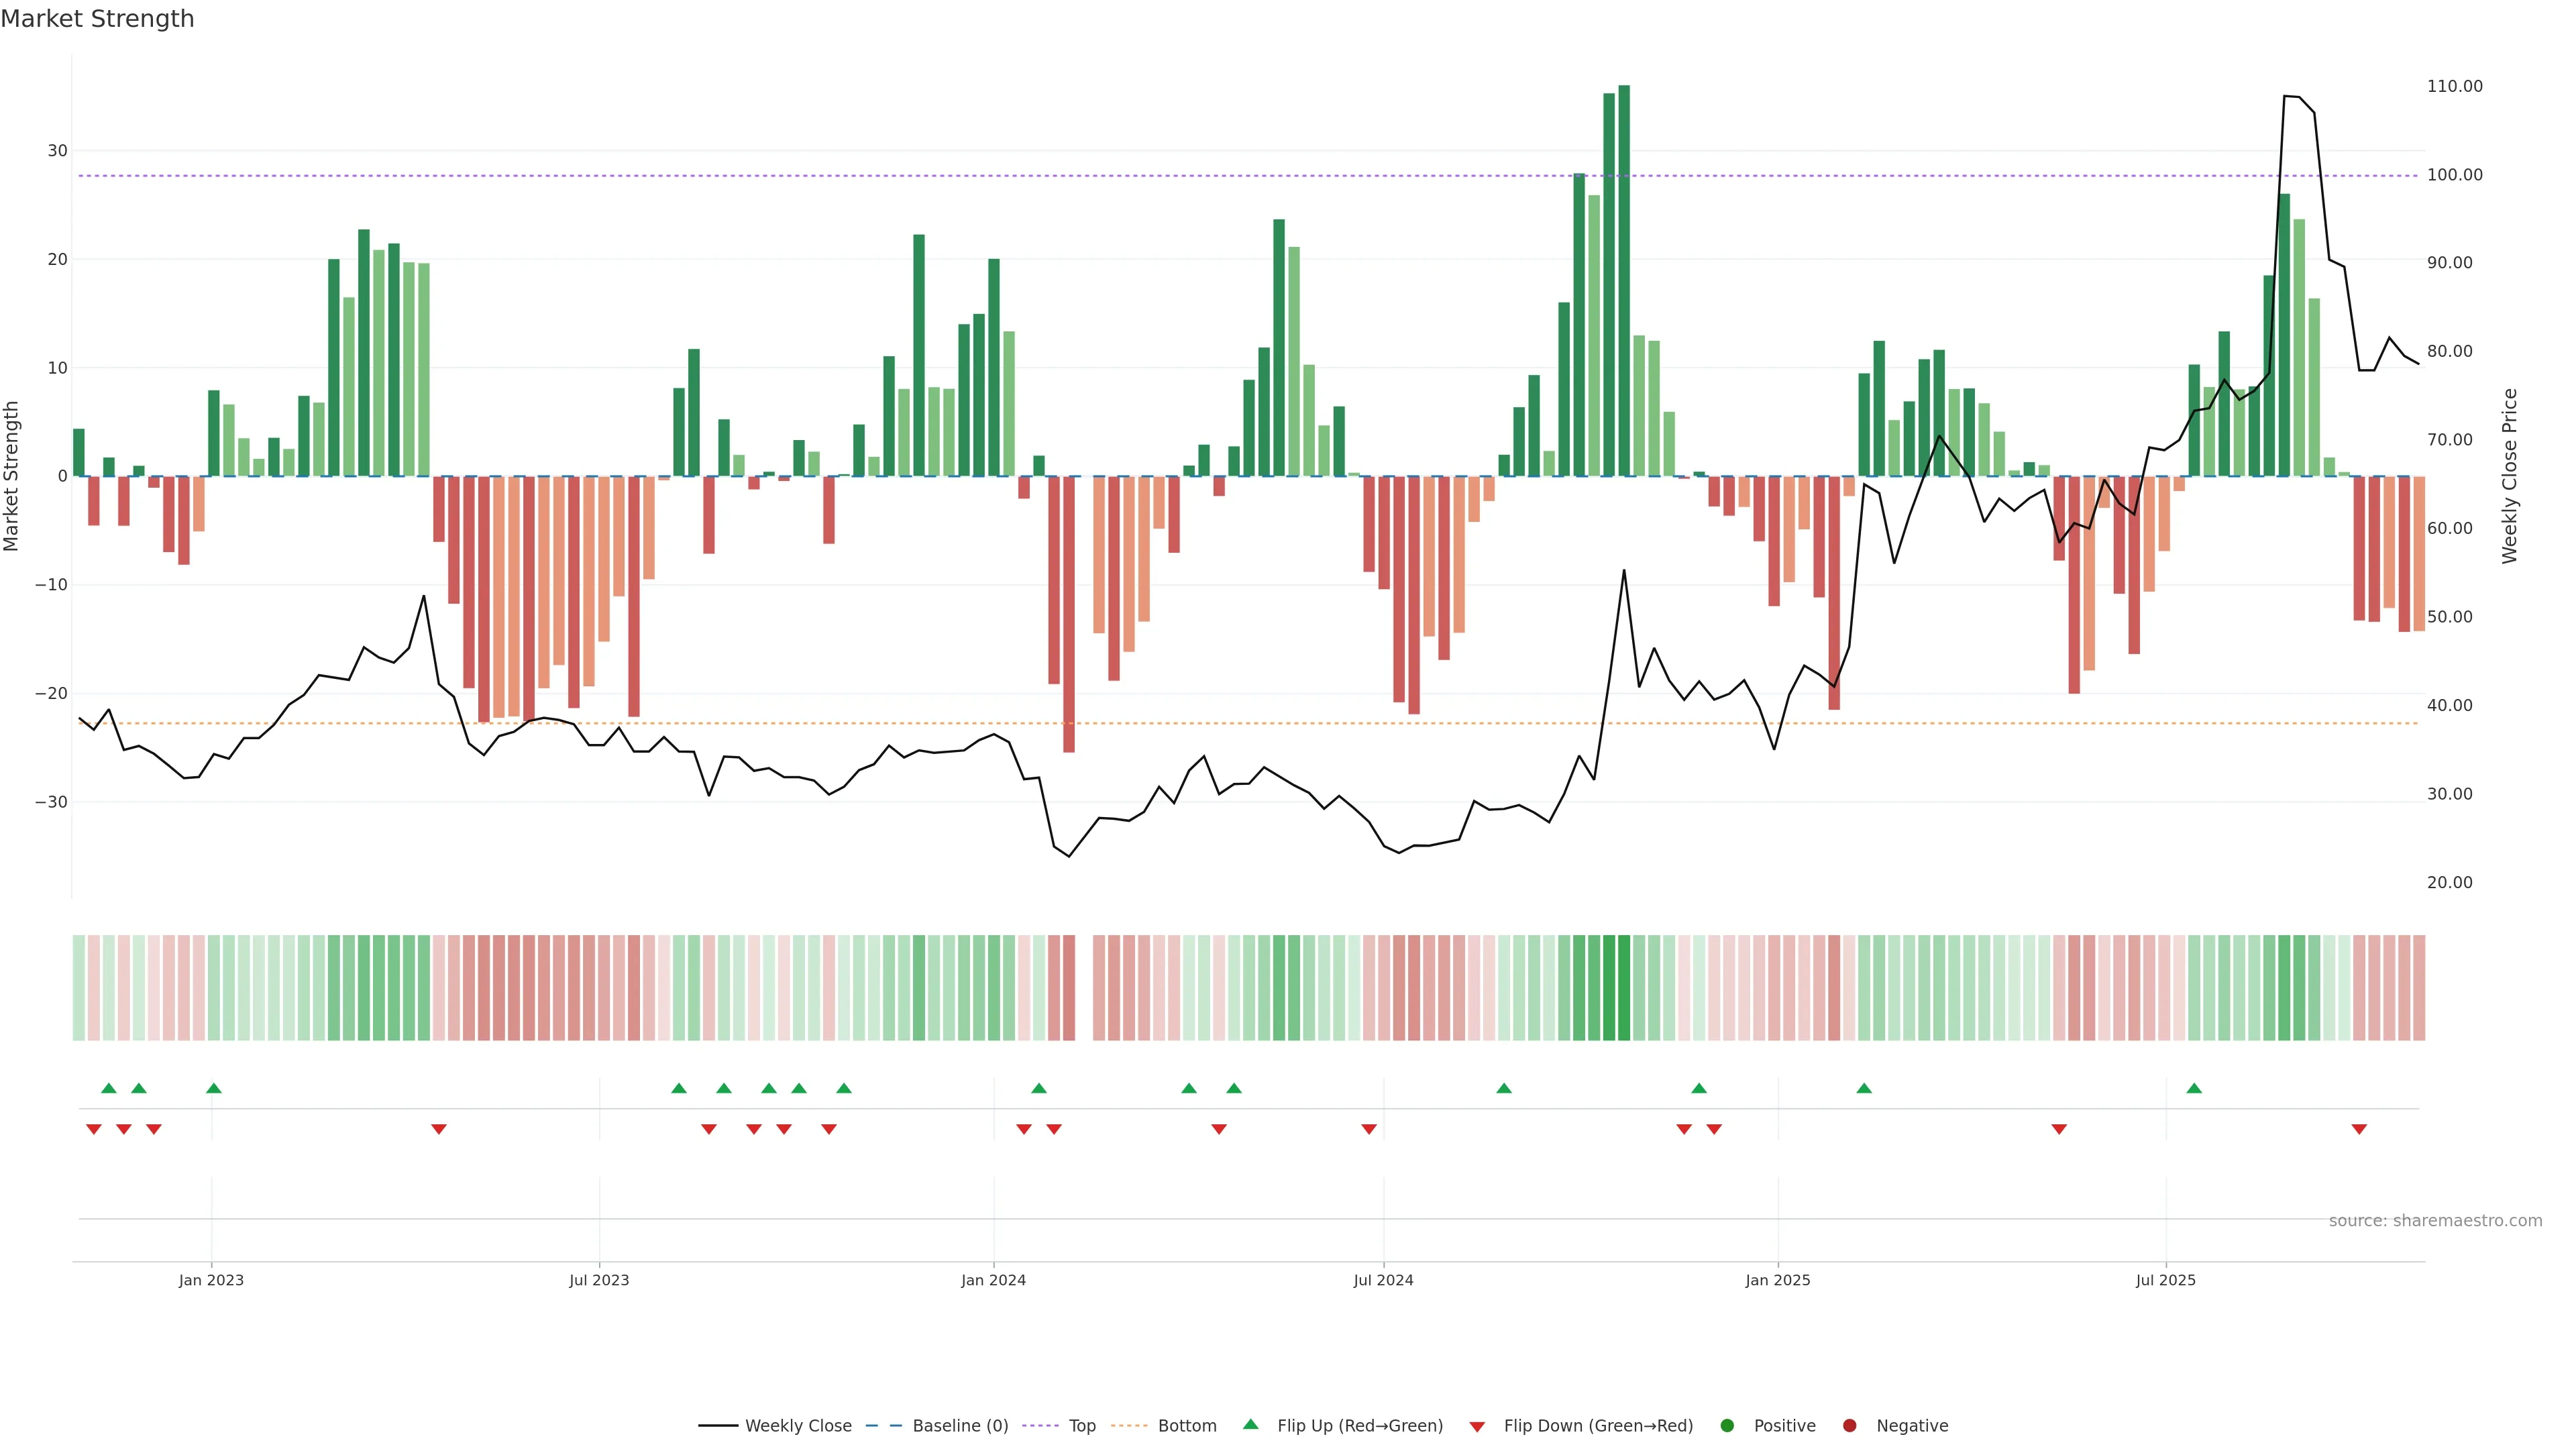
Task: Click the Jul 2024 x-axis label
Action: point(1383,1280)
